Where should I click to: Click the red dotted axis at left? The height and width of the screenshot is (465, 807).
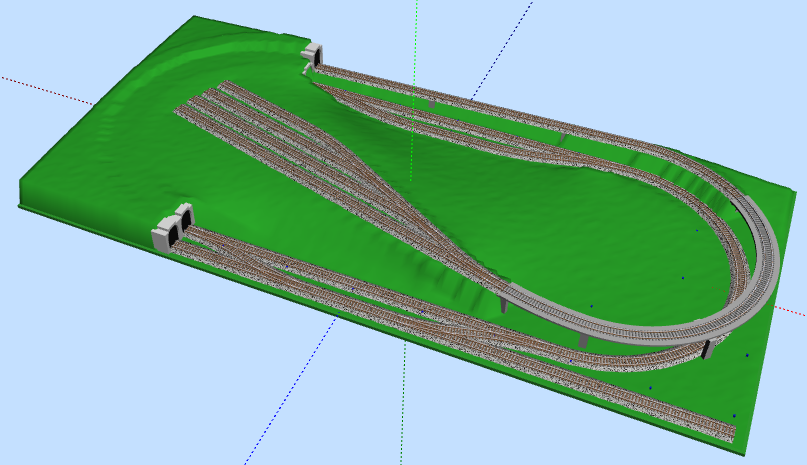point(40,86)
